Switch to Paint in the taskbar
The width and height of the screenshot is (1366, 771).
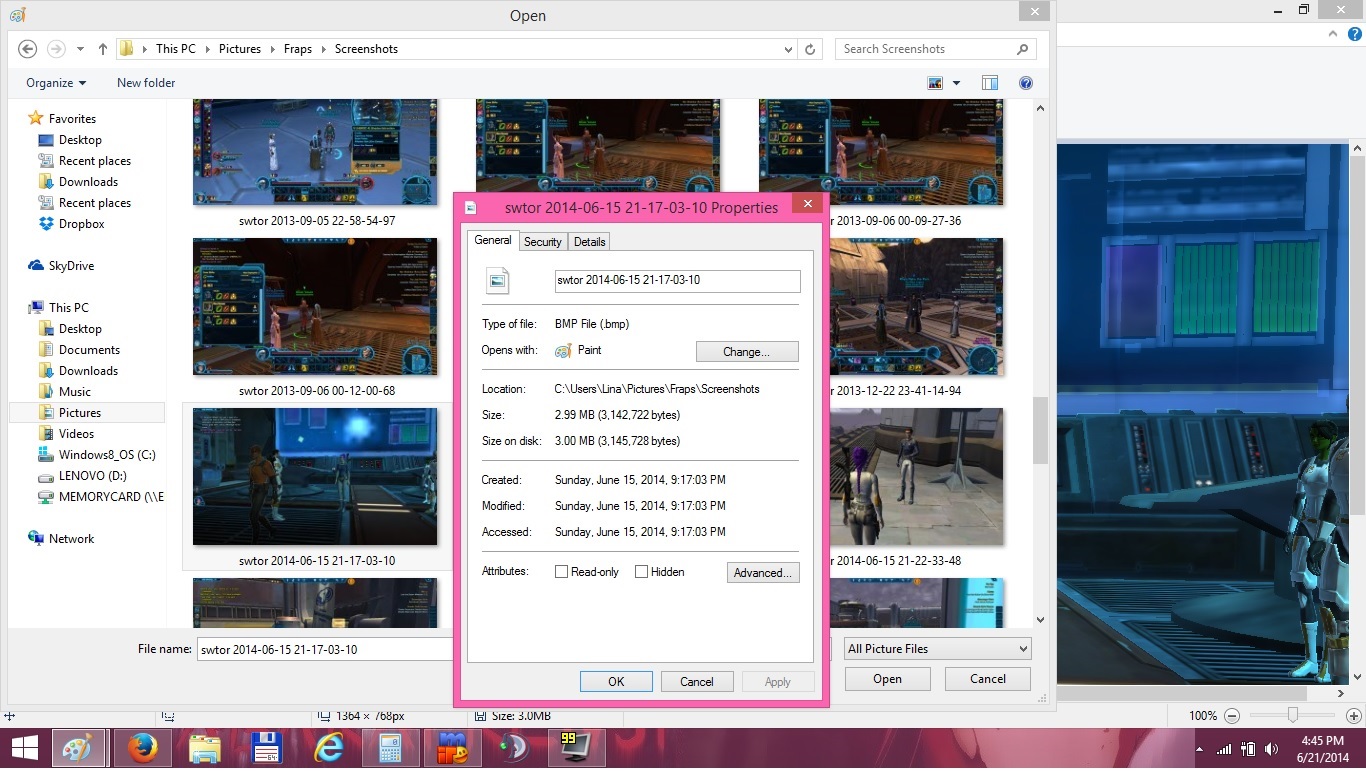[x=78, y=748]
